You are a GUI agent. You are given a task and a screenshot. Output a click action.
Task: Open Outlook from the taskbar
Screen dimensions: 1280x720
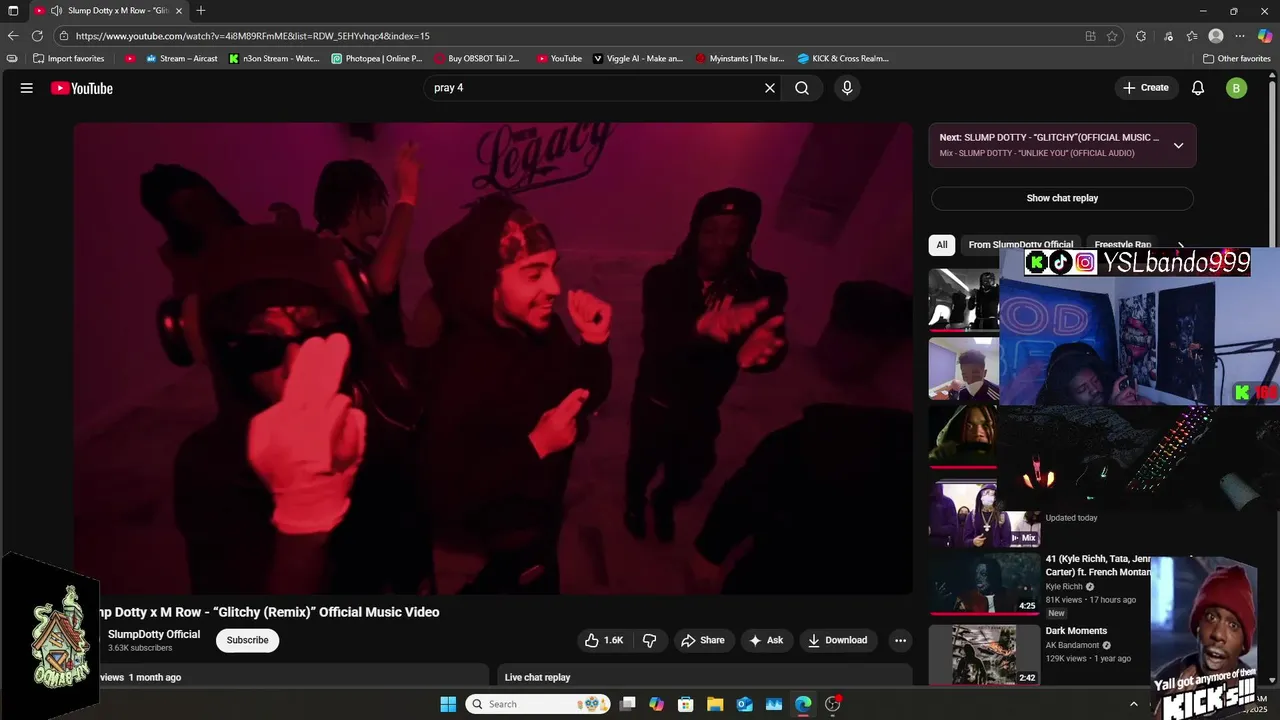tap(745, 704)
